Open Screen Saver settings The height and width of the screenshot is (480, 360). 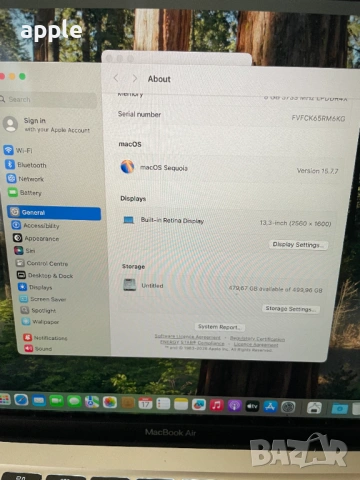click(43, 299)
